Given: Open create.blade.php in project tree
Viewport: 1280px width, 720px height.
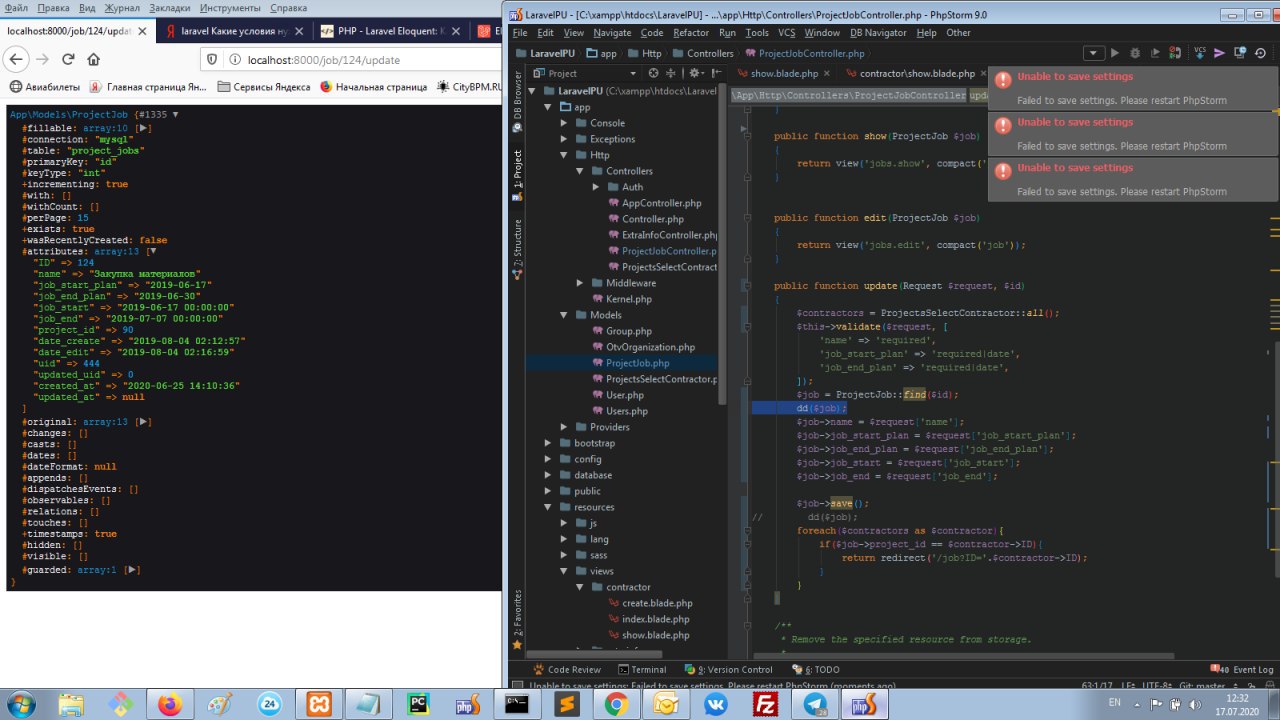Looking at the screenshot, I should pos(656,603).
